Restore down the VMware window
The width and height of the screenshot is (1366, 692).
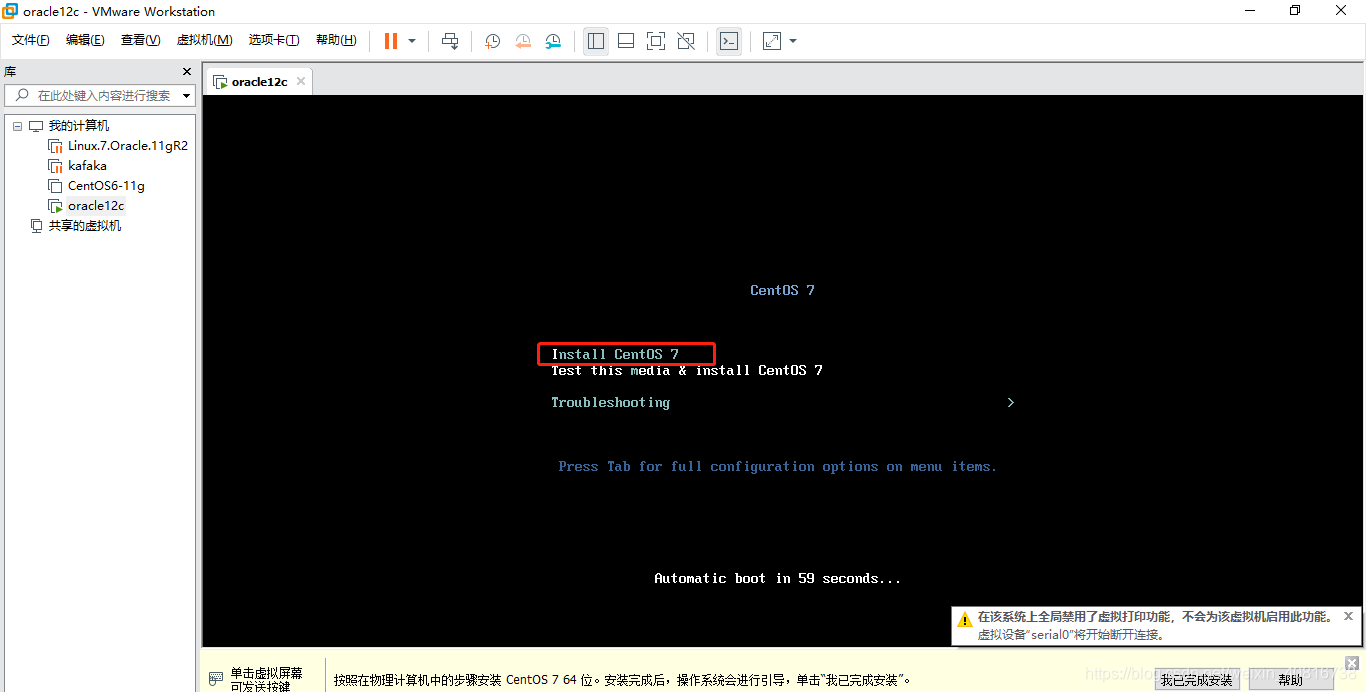point(1295,11)
